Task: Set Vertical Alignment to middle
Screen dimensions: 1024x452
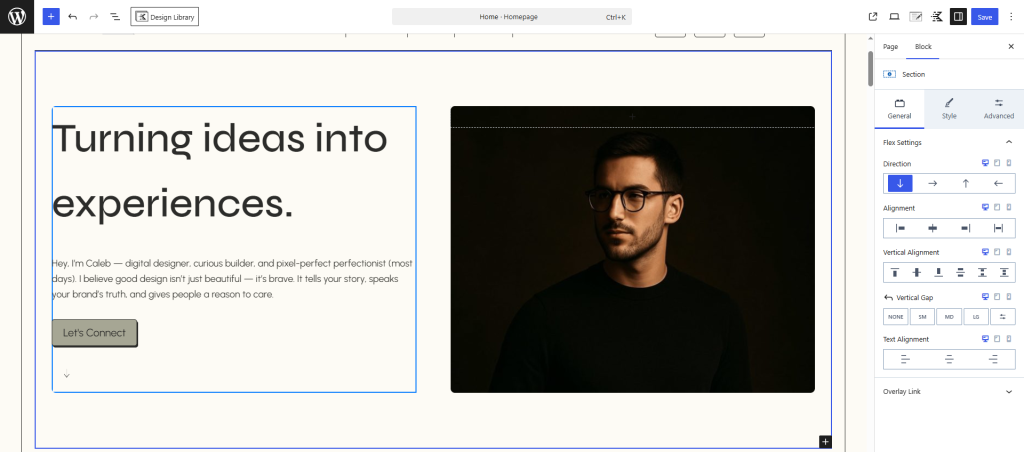Action: [917, 272]
